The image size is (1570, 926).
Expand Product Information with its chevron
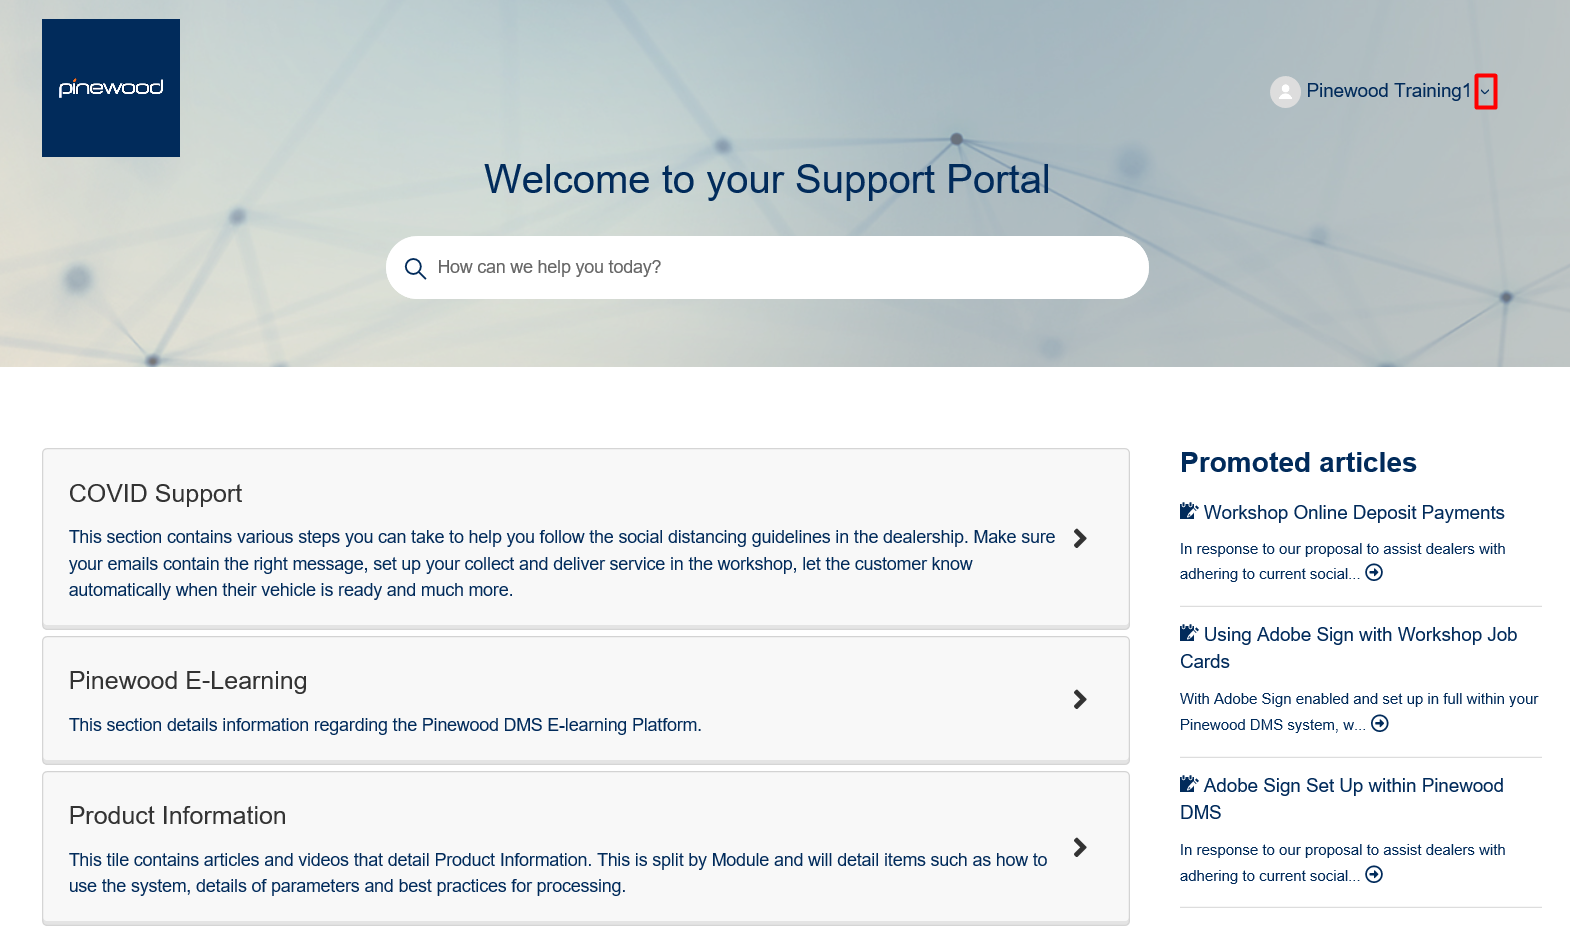(x=1080, y=847)
